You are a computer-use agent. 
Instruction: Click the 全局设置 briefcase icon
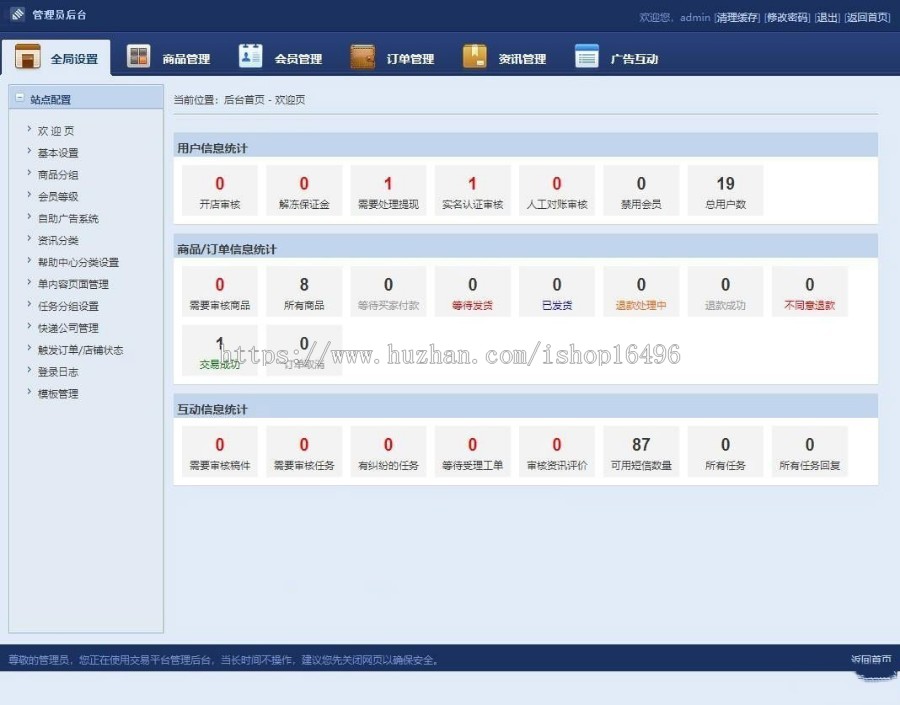(28, 57)
